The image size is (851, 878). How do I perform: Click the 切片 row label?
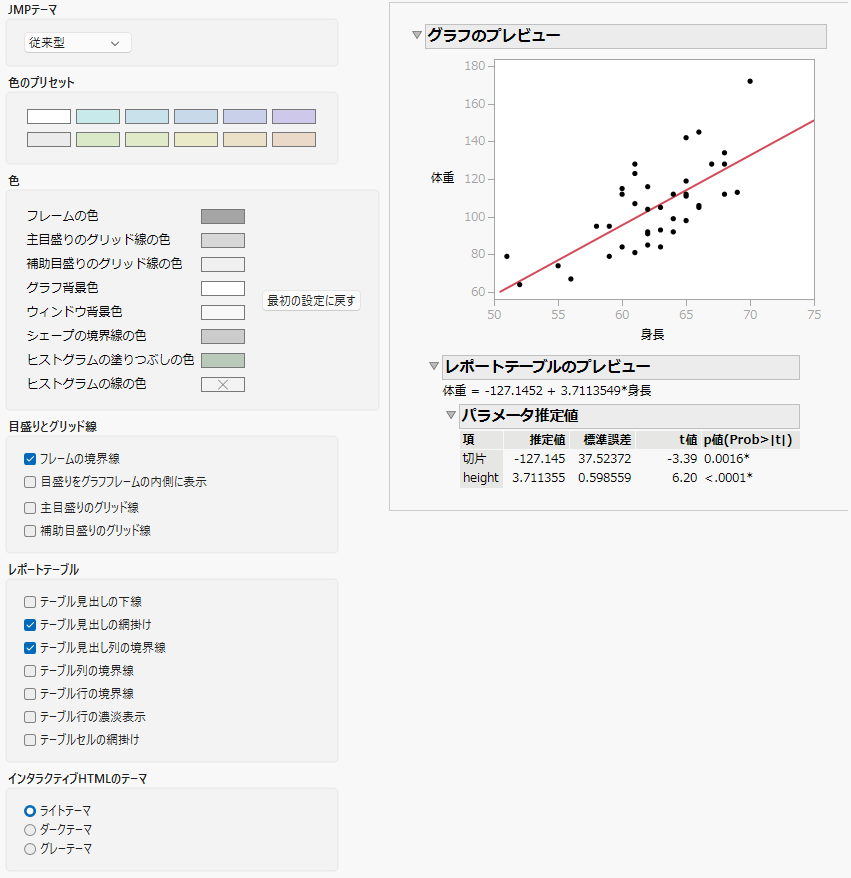(x=474, y=459)
